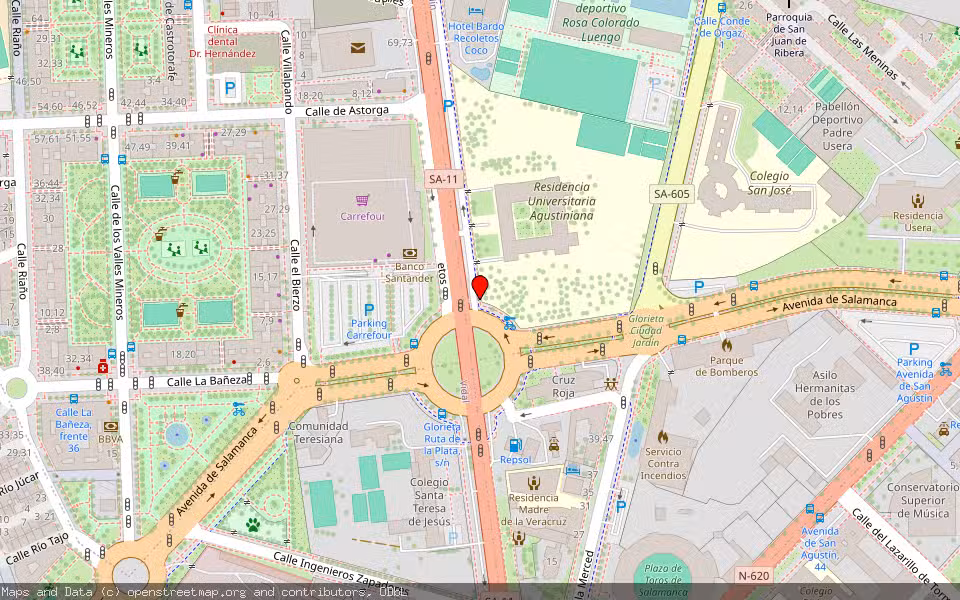Select the BBVA bank icon
This screenshot has width=960, height=600.
pyautogui.click(x=110, y=424)
